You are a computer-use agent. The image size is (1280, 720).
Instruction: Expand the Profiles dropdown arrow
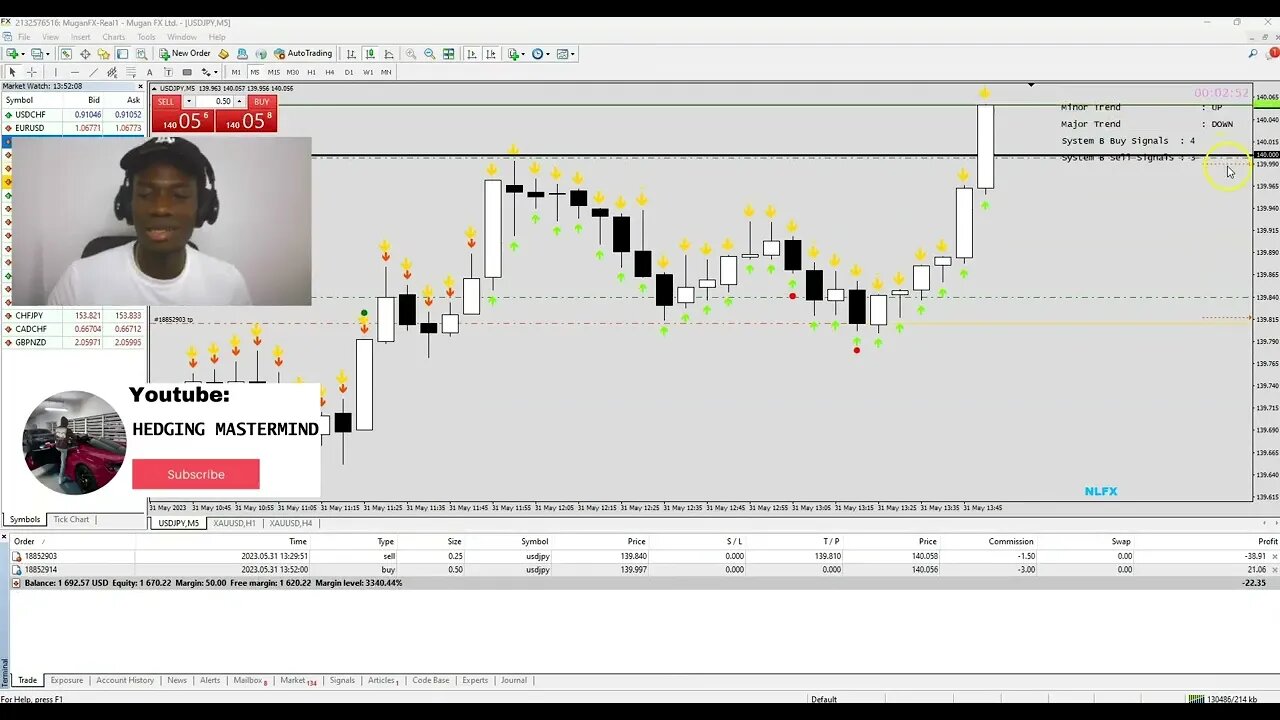pyautogui.click(x=48, y=54)
